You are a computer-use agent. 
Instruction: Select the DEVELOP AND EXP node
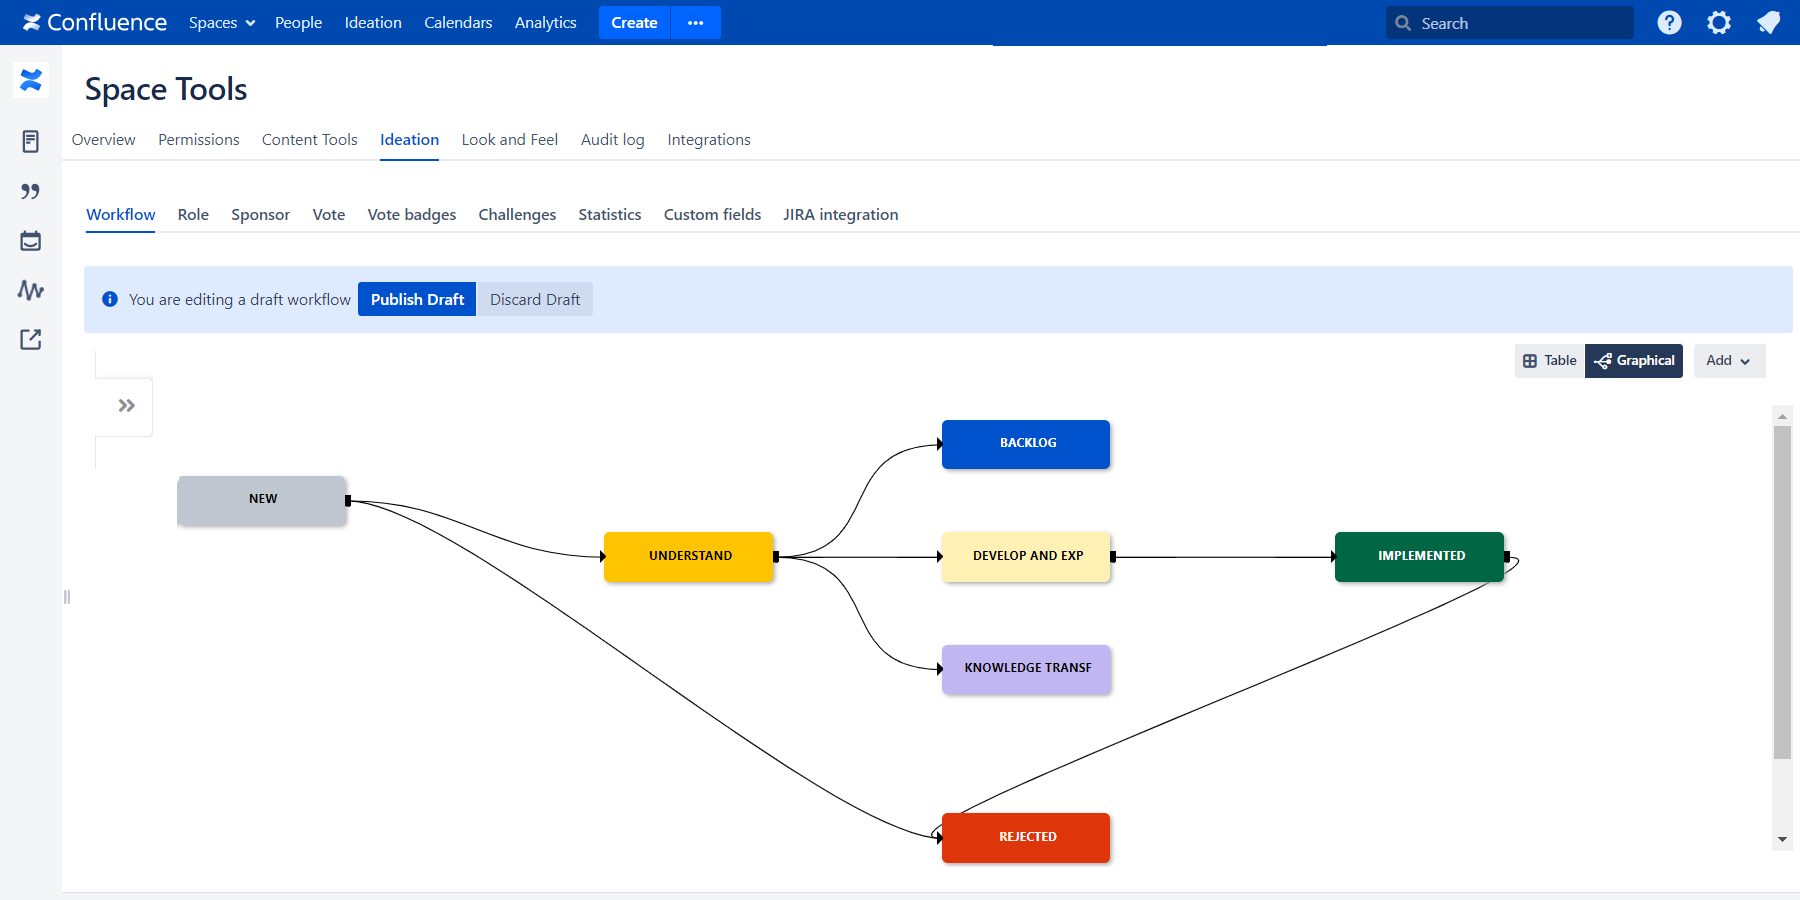(1026, 556)
